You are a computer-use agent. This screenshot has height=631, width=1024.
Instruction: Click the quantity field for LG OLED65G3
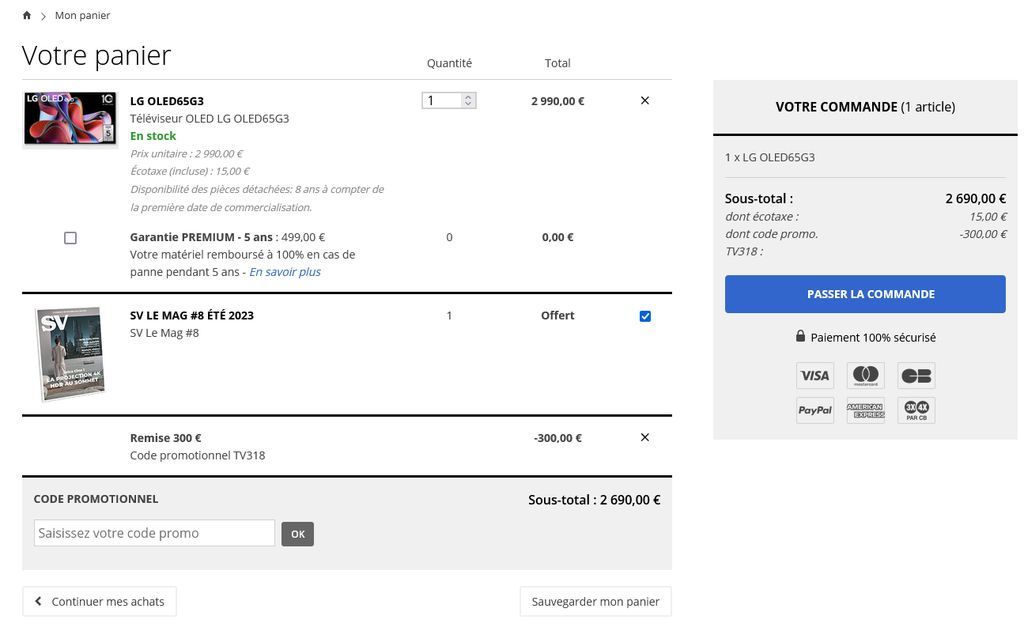point(442,101)
